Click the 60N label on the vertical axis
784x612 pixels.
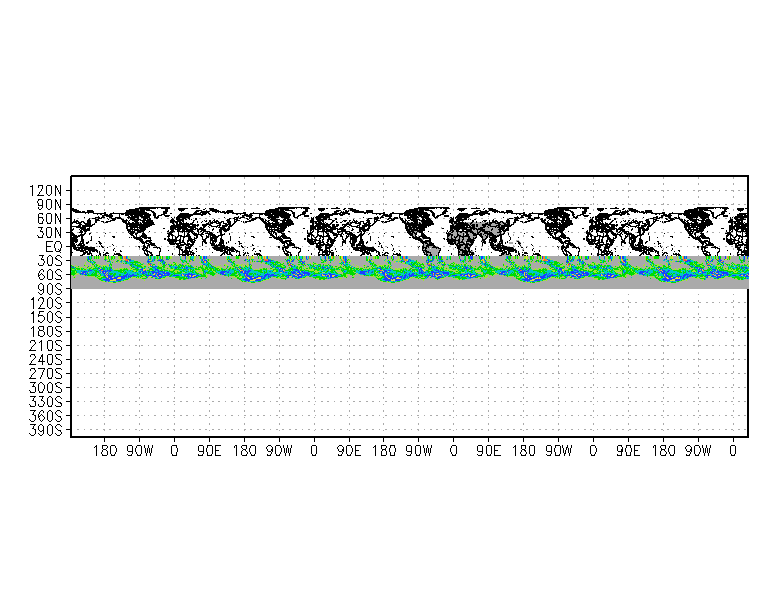point(49,218)
